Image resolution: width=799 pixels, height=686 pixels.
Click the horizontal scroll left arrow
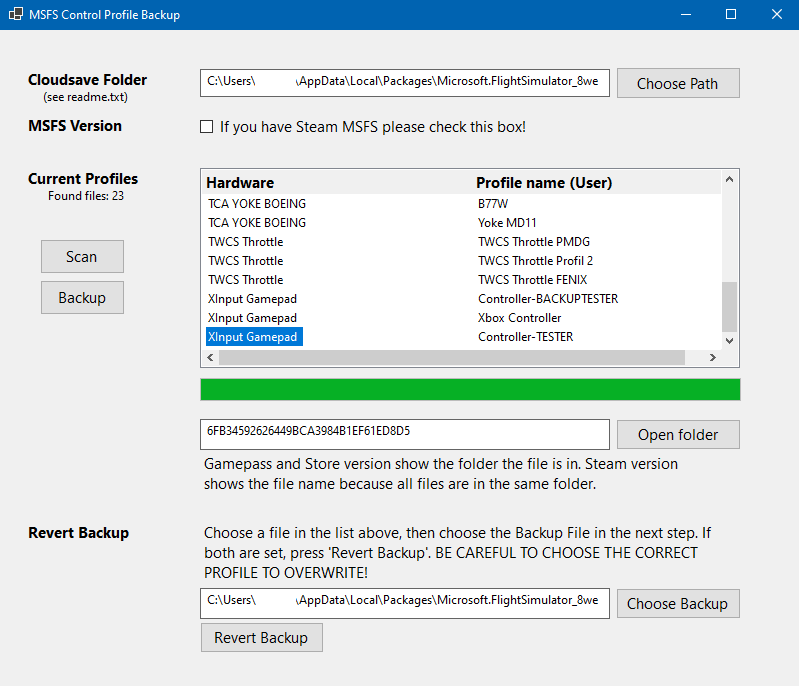(210, 358)
